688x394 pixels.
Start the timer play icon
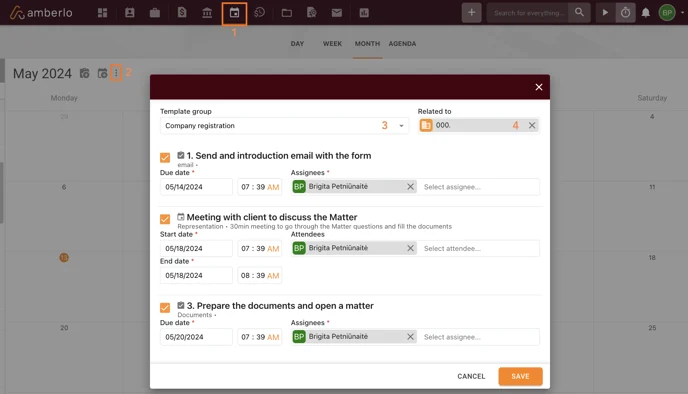[x=605, y=13]
